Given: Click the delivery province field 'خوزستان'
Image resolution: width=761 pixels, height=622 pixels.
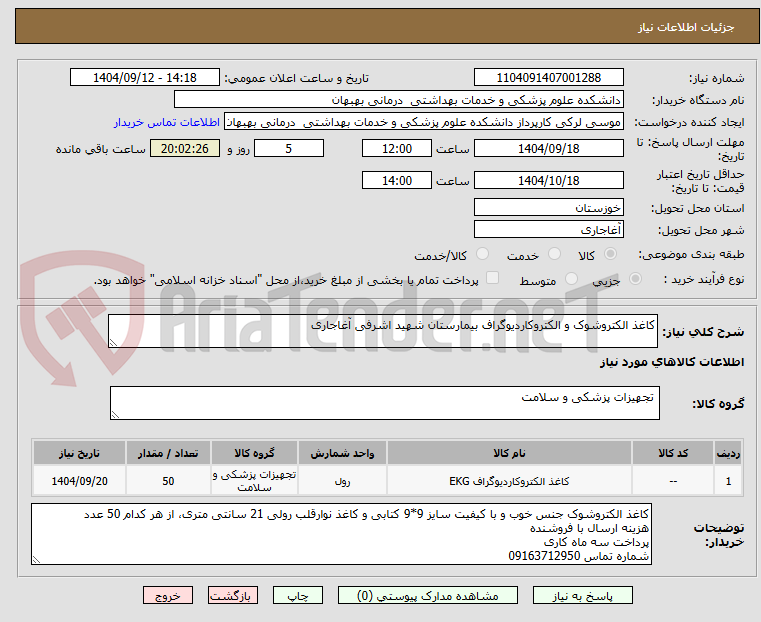Looking at the screenshot, I should [548, 207].
